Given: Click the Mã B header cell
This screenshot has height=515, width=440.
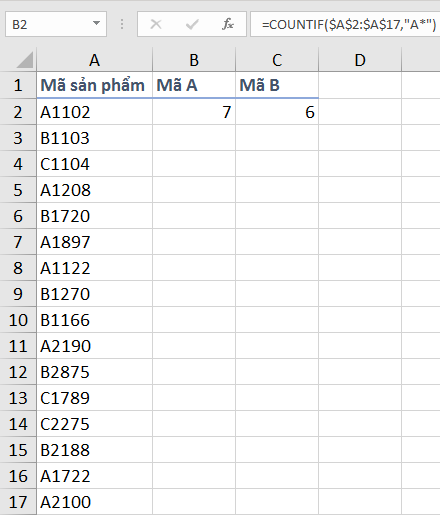Looking at the screenshot, I should (x=277, y=85).
